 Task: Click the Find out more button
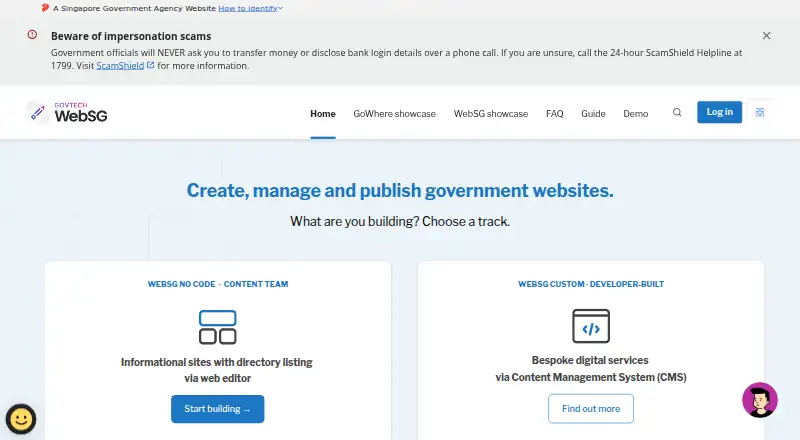pos(591,408)
